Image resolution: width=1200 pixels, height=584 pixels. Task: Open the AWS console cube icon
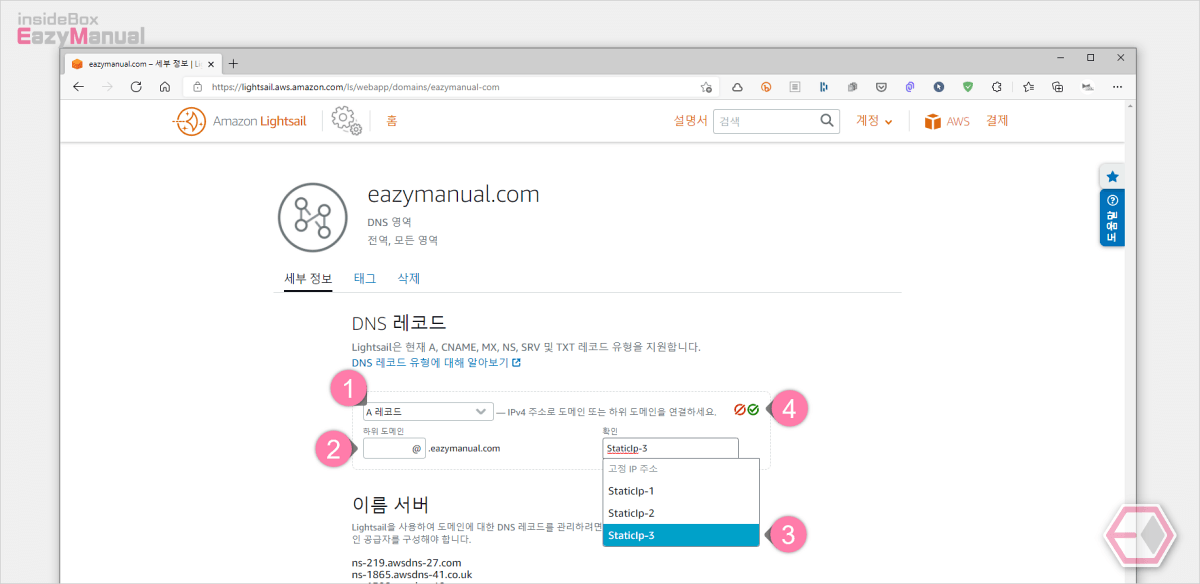[933, 122]
